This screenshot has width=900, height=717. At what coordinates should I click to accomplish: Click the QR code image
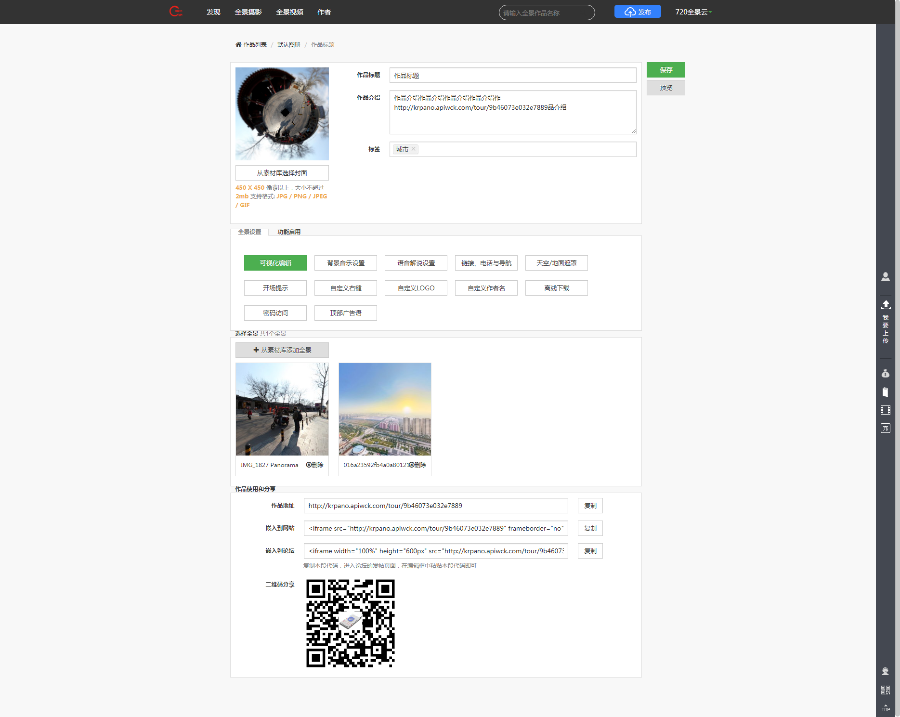pos(350,623)
